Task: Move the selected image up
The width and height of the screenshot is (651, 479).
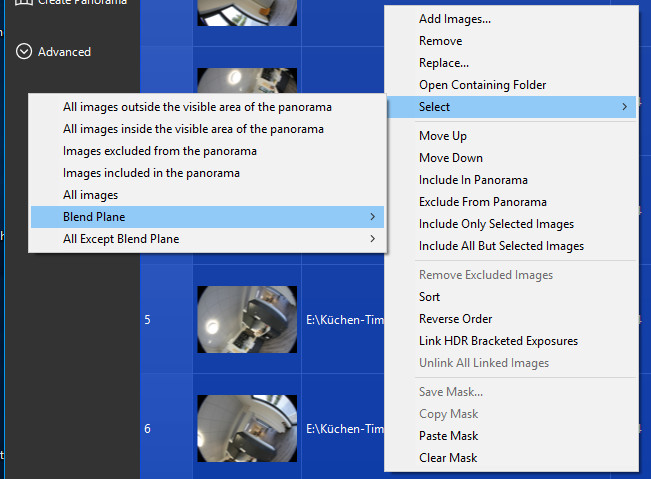Action: point(442,136)
